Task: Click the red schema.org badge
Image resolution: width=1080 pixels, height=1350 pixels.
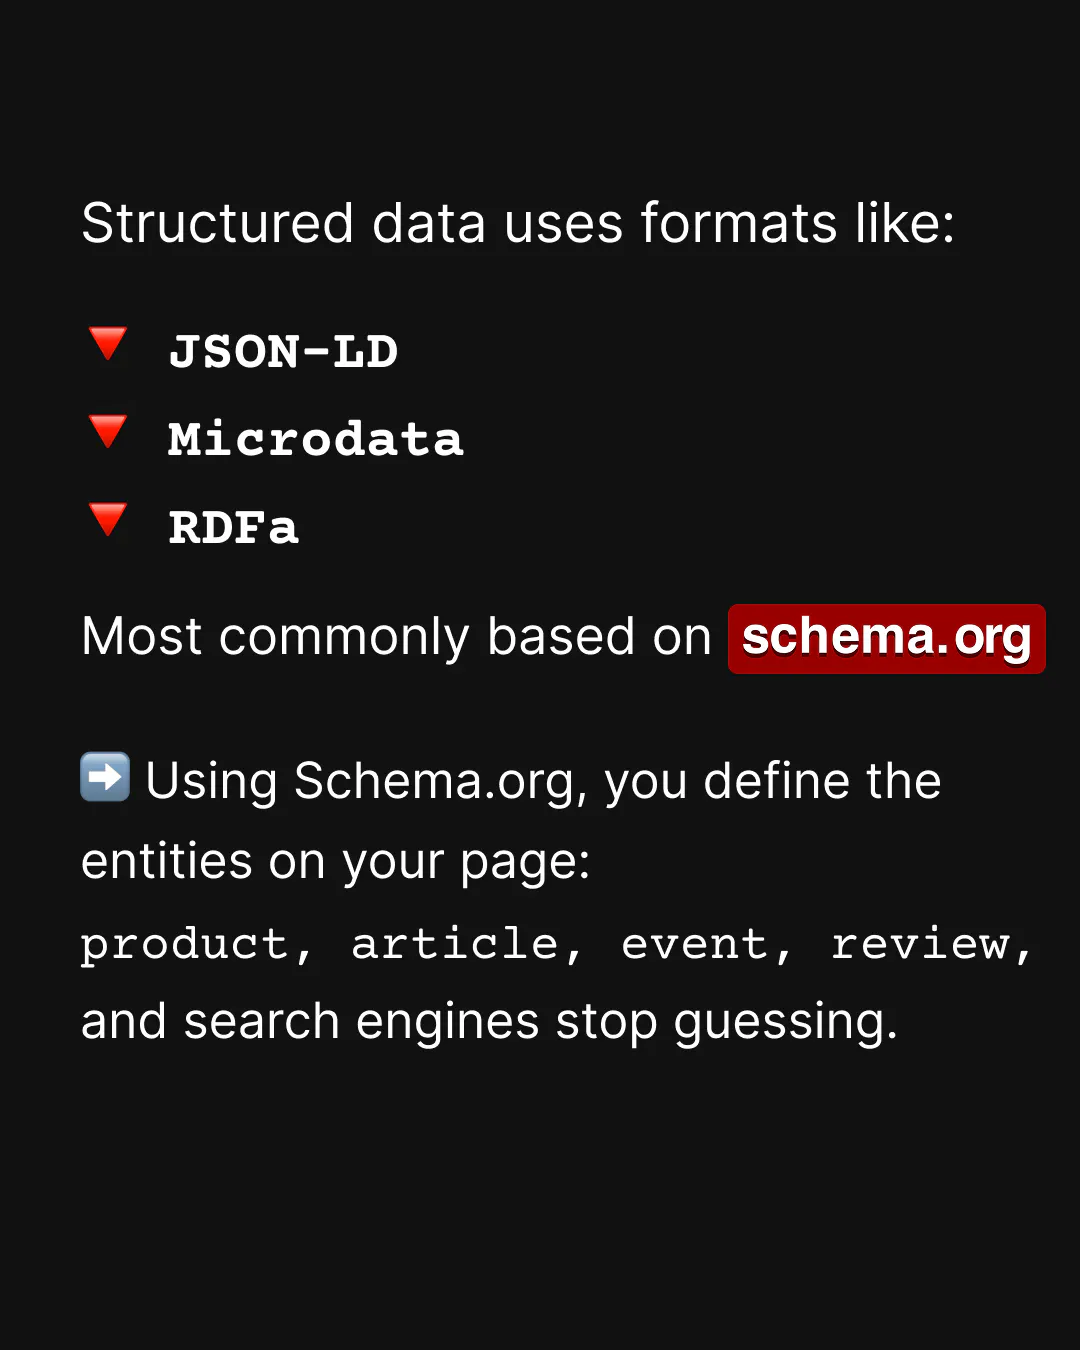Action: [x=886, y=638]
